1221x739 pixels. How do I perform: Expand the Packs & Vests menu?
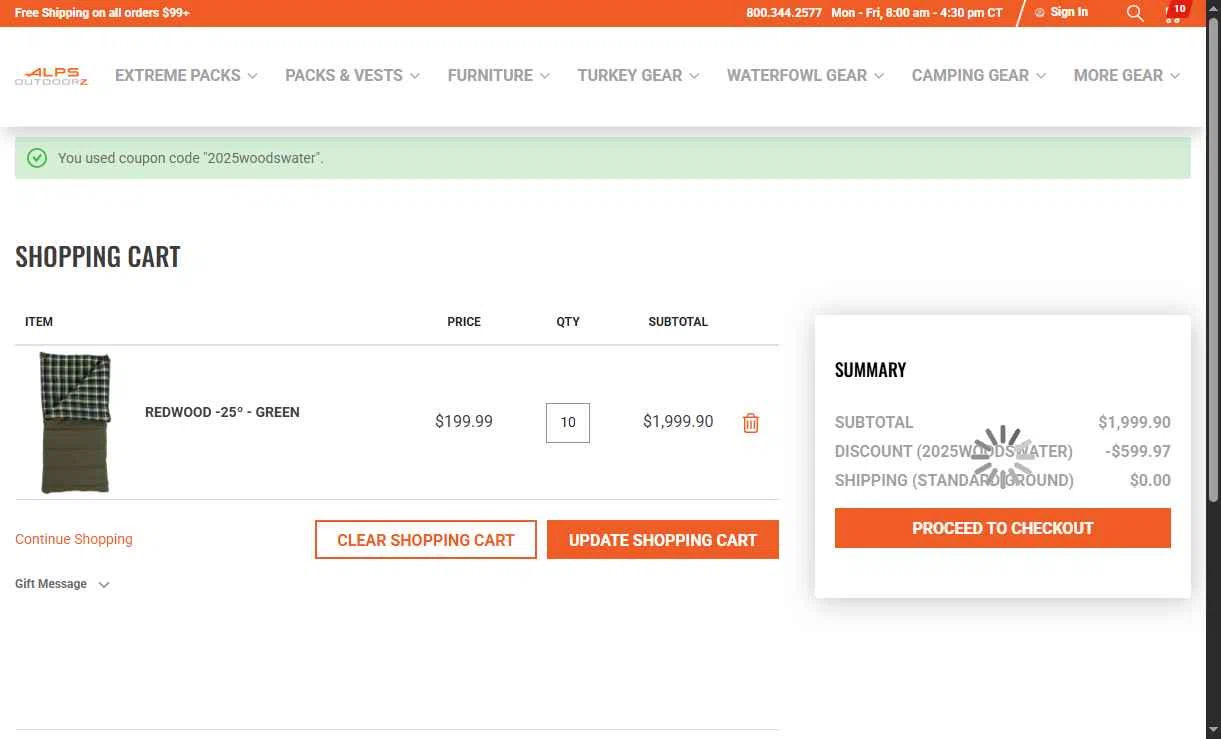point(352,75)
